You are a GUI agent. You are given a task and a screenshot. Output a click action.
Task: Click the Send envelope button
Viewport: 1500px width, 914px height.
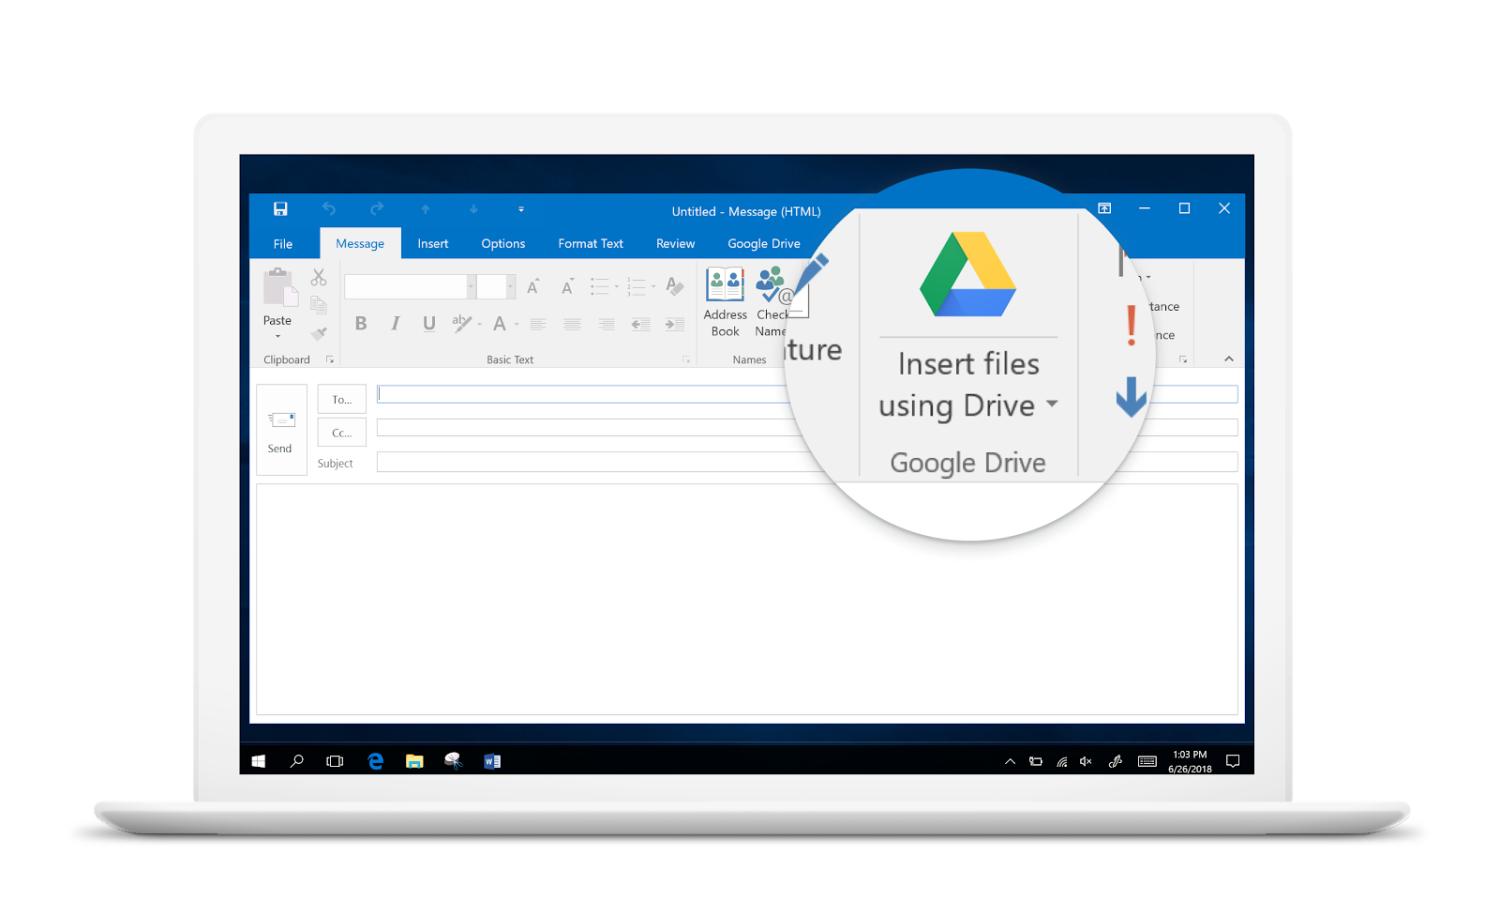281,430
